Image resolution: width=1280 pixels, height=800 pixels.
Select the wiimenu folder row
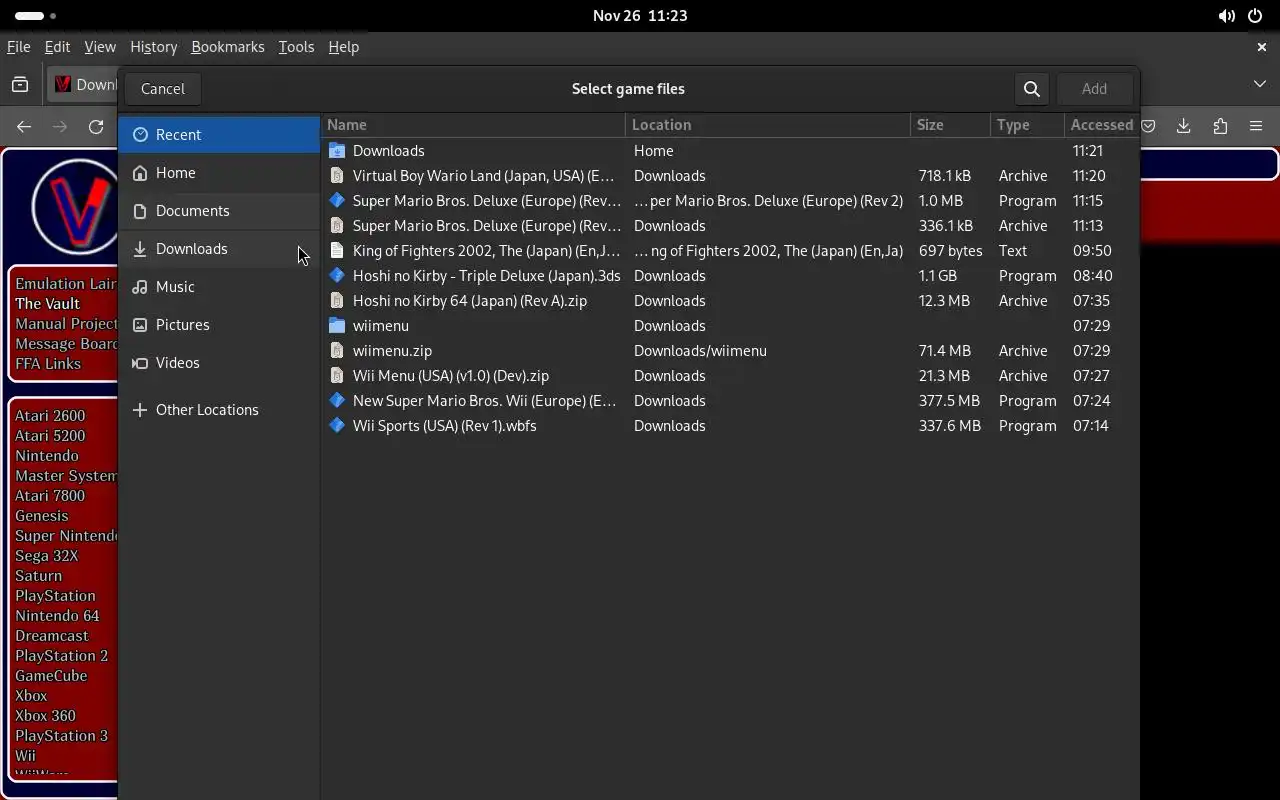tap(730, 326)
